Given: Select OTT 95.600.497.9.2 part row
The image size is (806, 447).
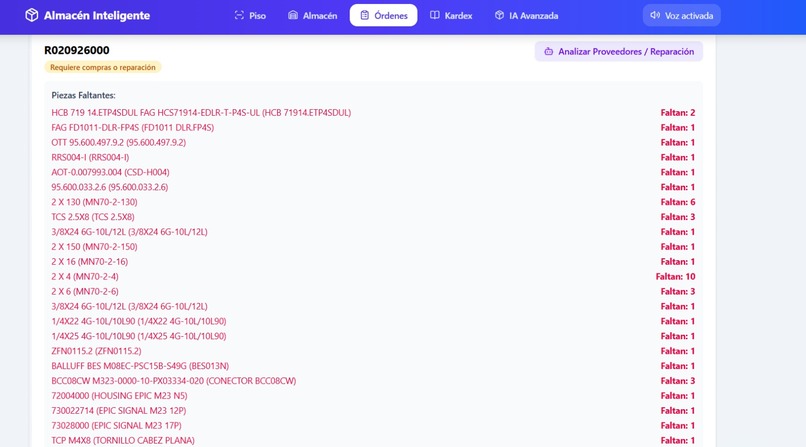Looking at the screenshot, I should [373, 142].
